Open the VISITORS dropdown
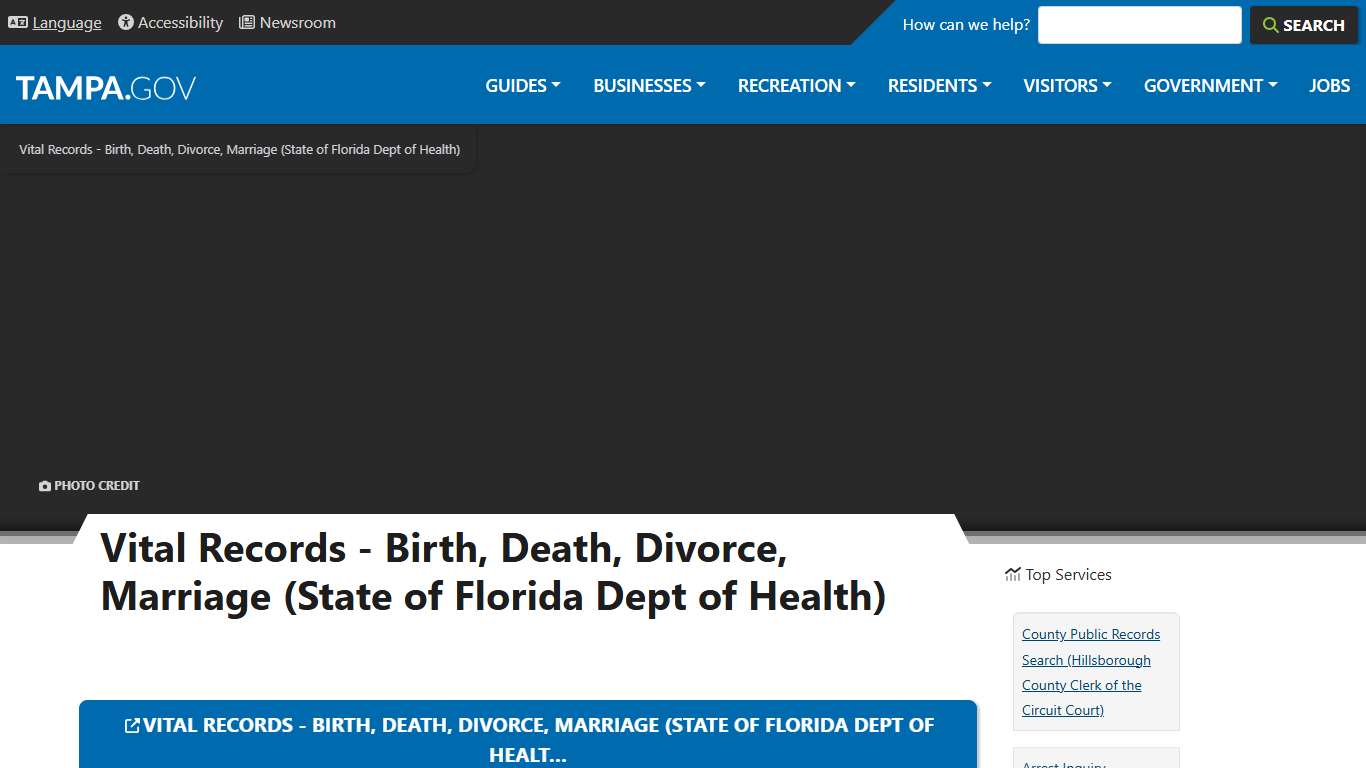 (1066, 85)
